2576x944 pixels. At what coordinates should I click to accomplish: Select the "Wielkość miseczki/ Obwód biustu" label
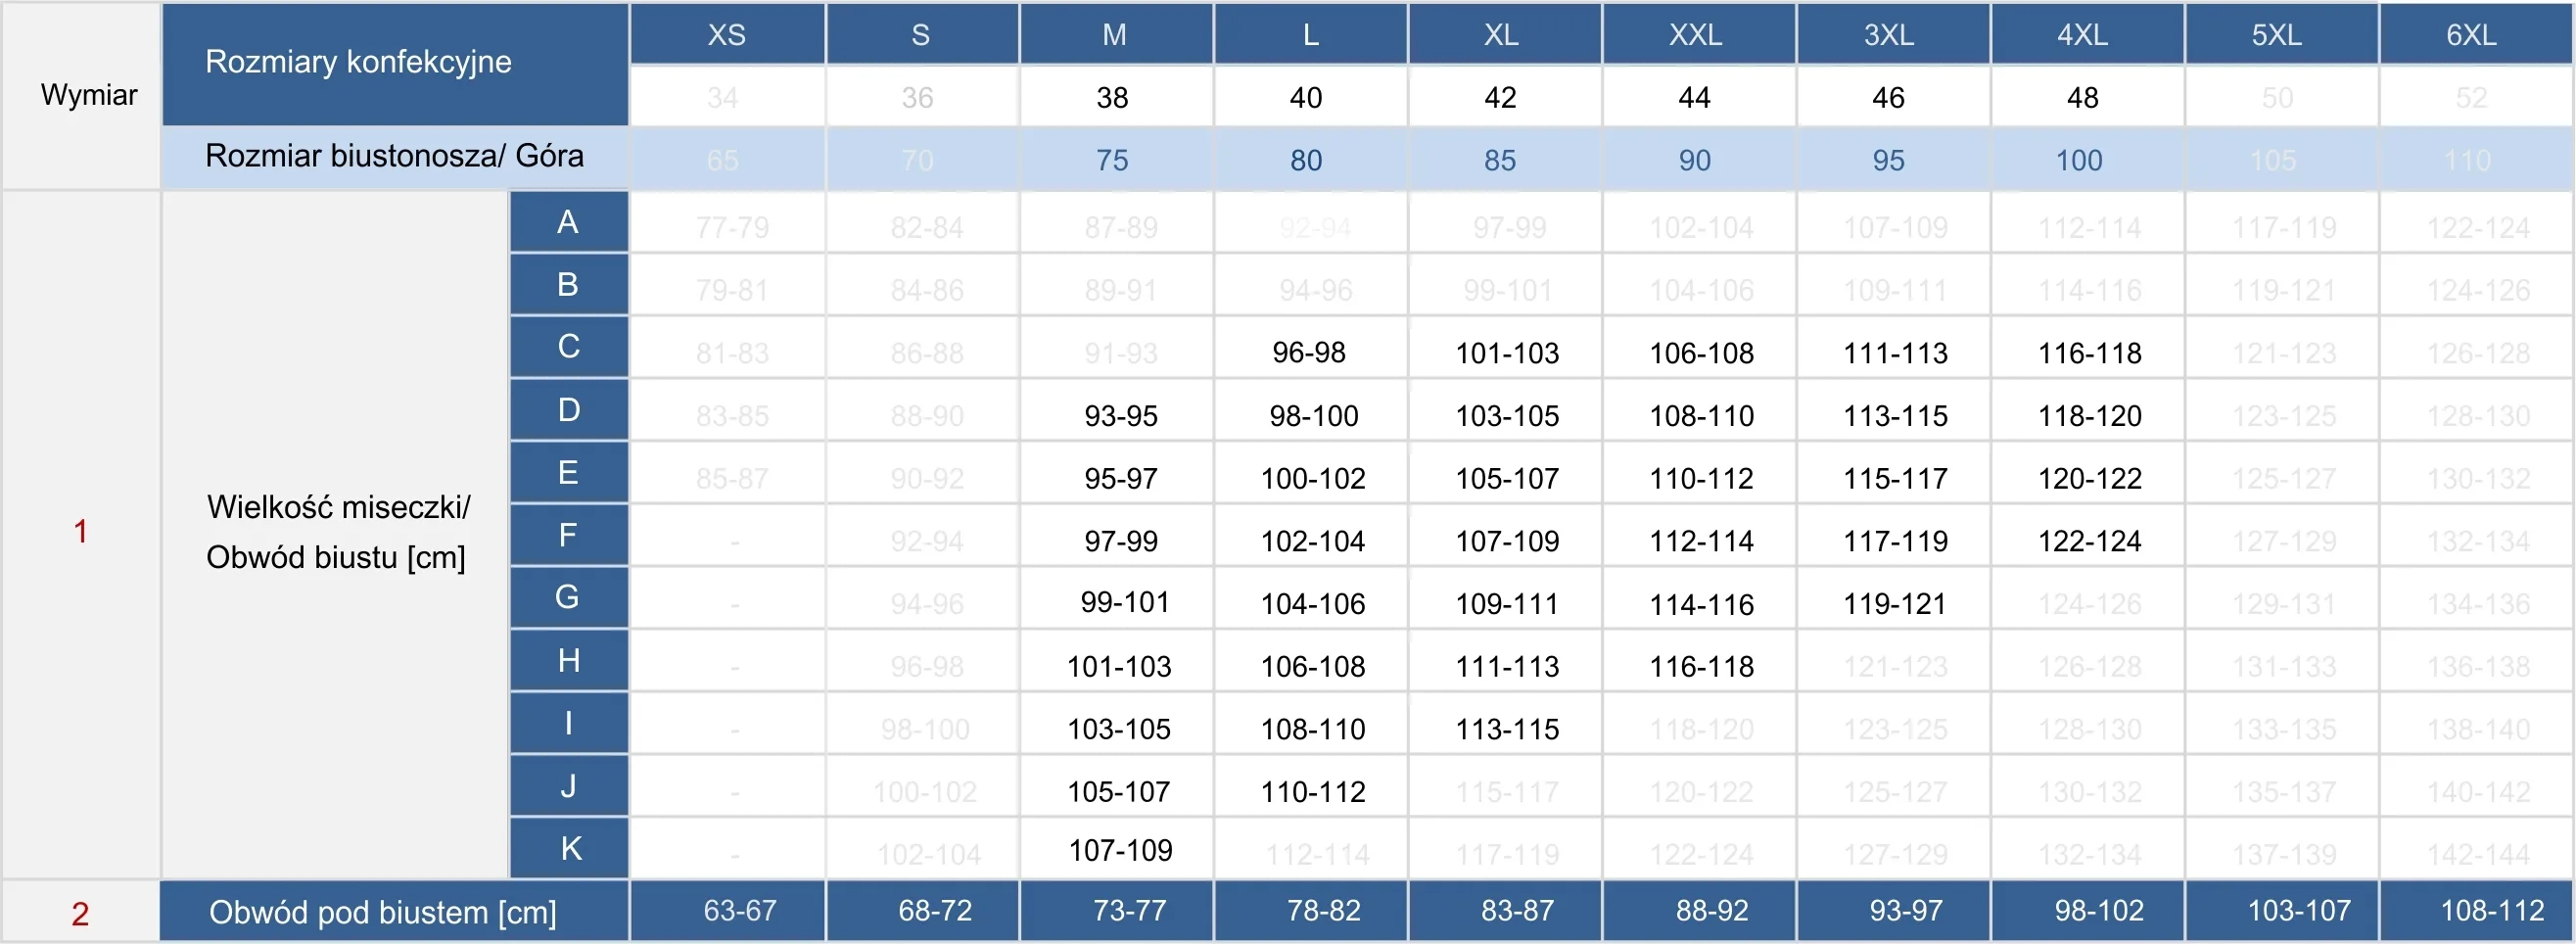337,532
